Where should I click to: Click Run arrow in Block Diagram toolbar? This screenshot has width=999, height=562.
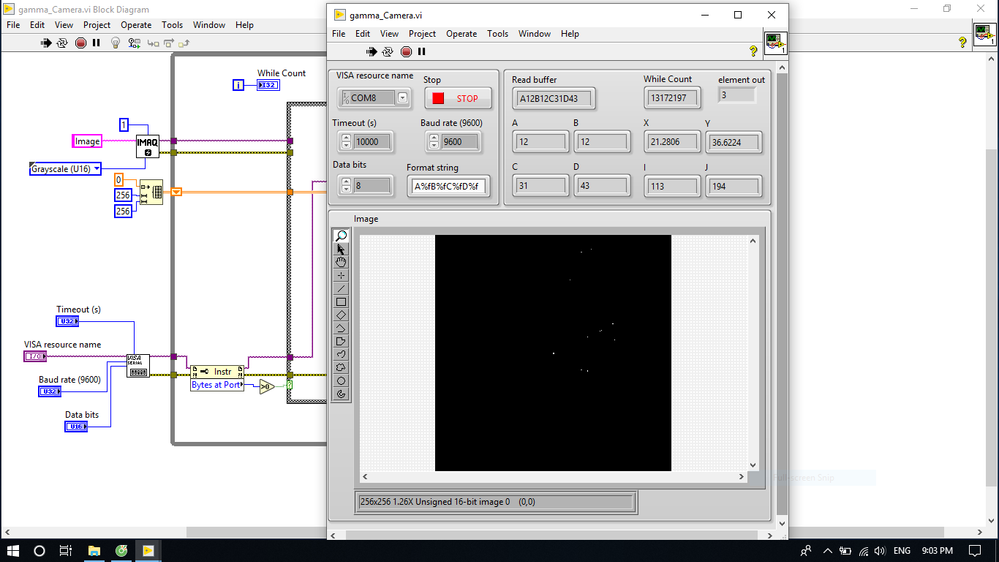click(46, 43)
